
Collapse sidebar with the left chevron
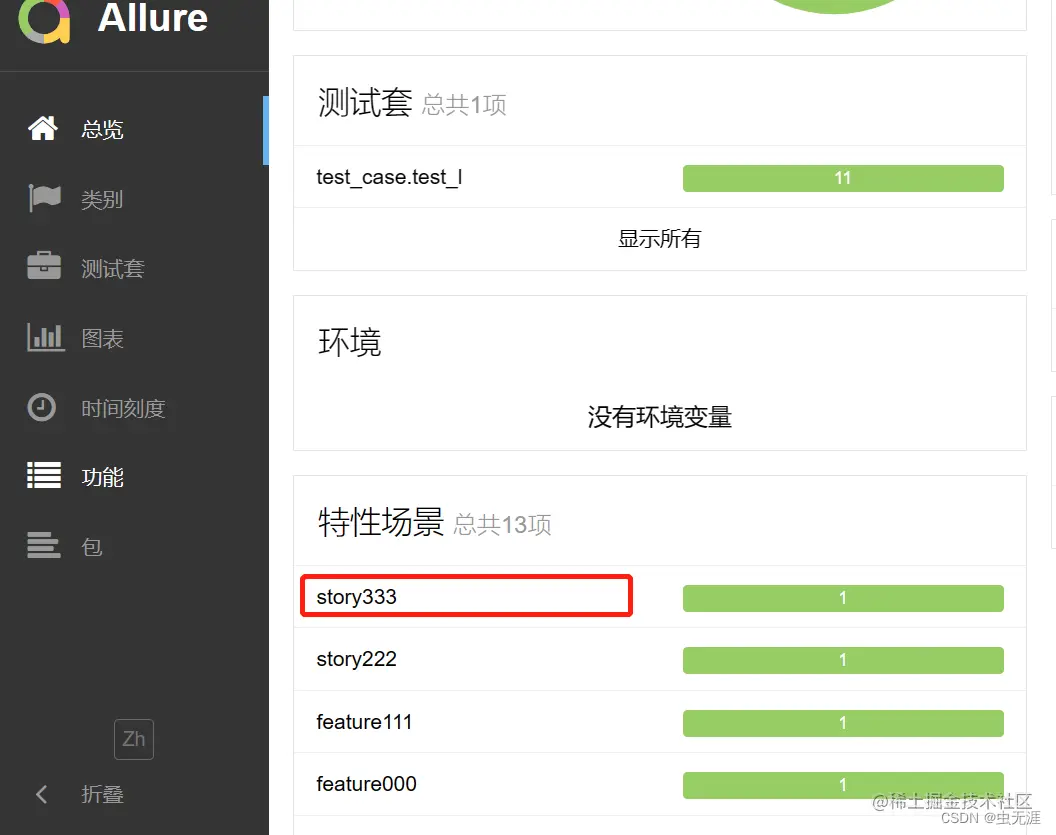42,795
